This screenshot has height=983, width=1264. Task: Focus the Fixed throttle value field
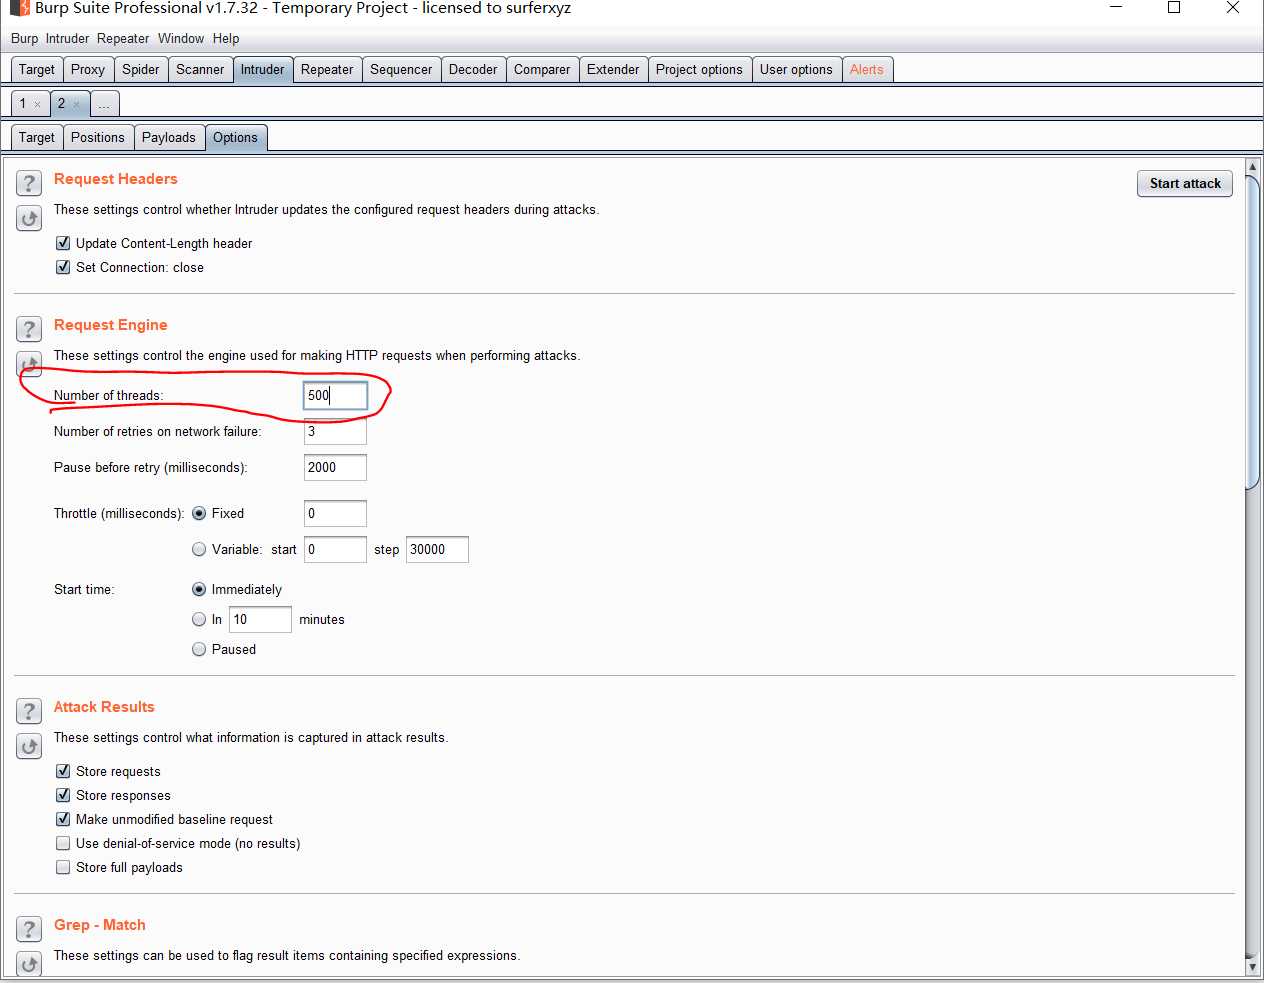335,513
